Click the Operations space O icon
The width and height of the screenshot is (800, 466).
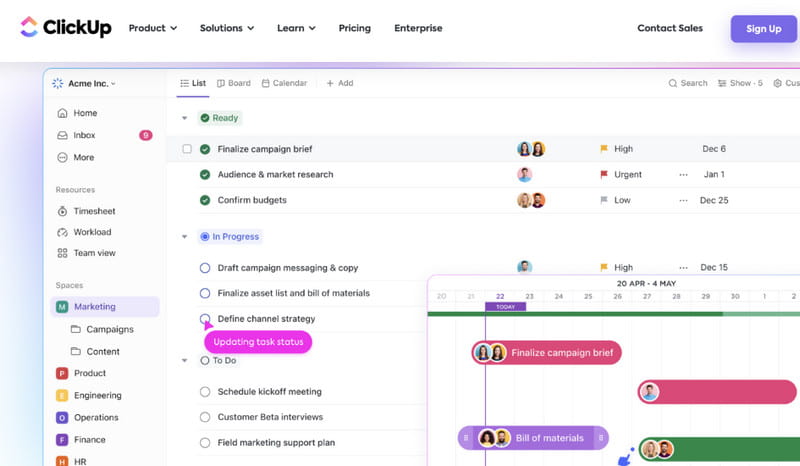pyautogui.click(x=62, y=418)
